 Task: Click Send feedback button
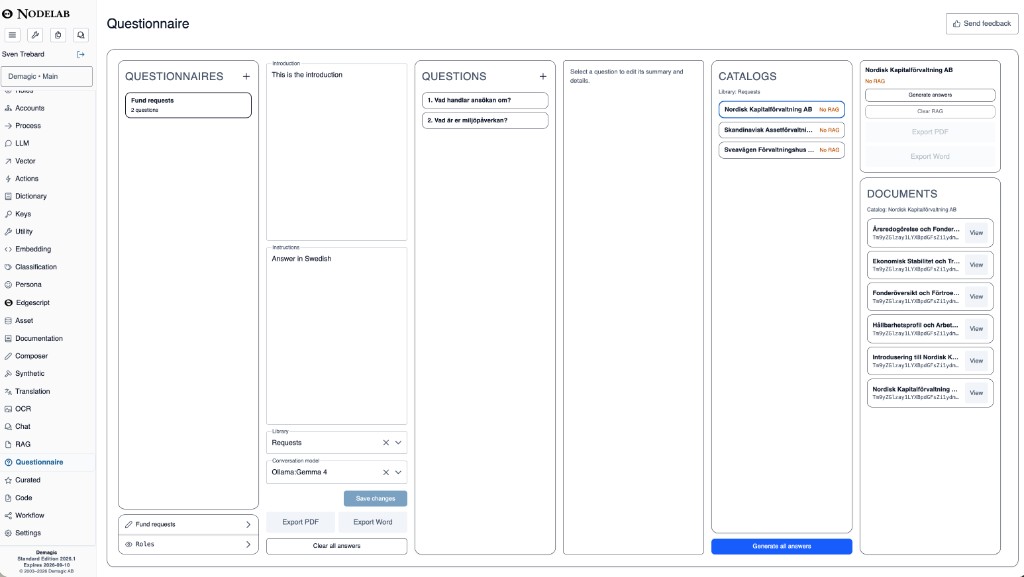982,23
